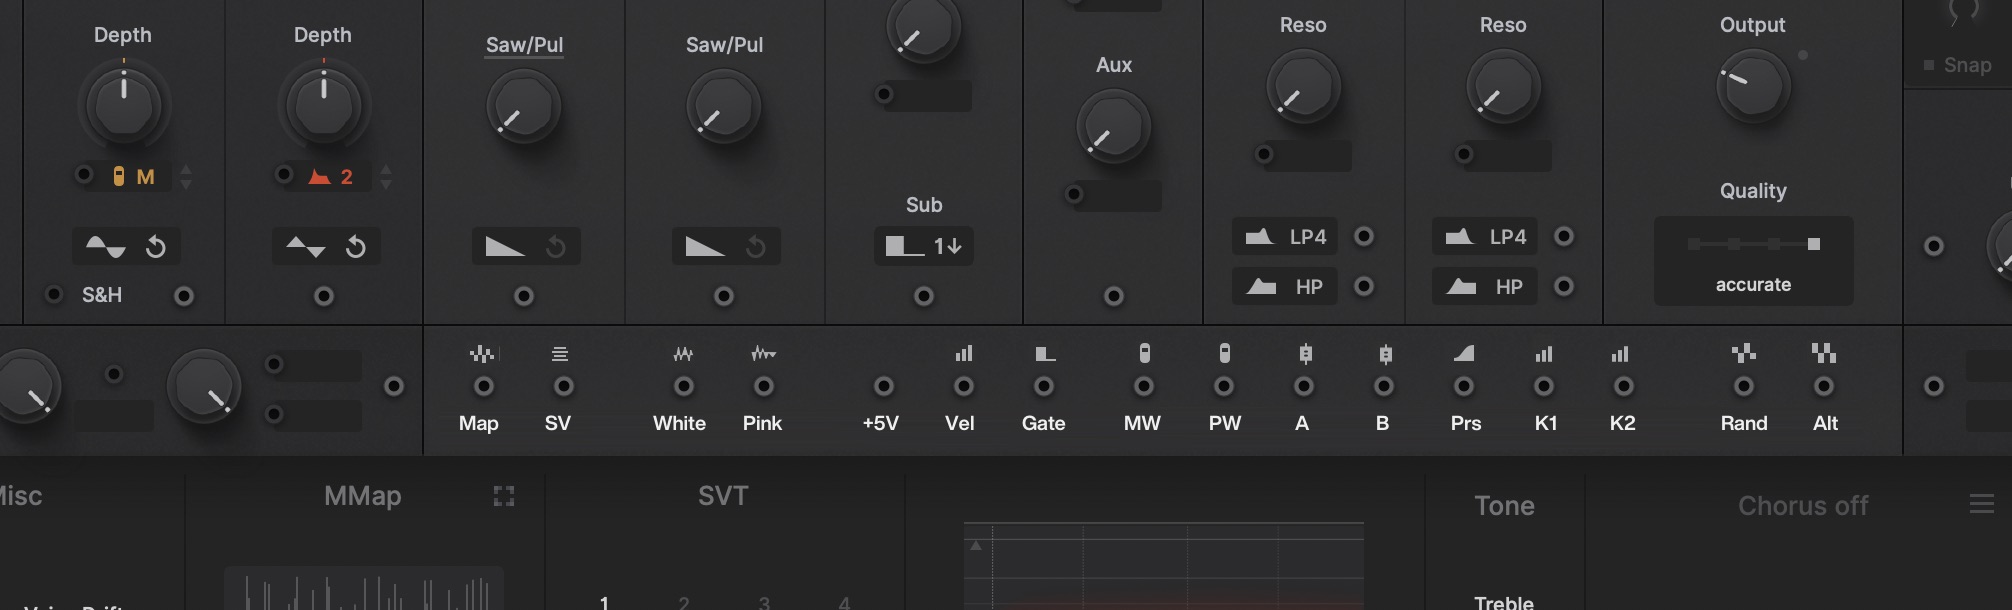Screen dimensions: 2012x610
Task: Select the Chorus off panel header
Action: (1803, 506)
